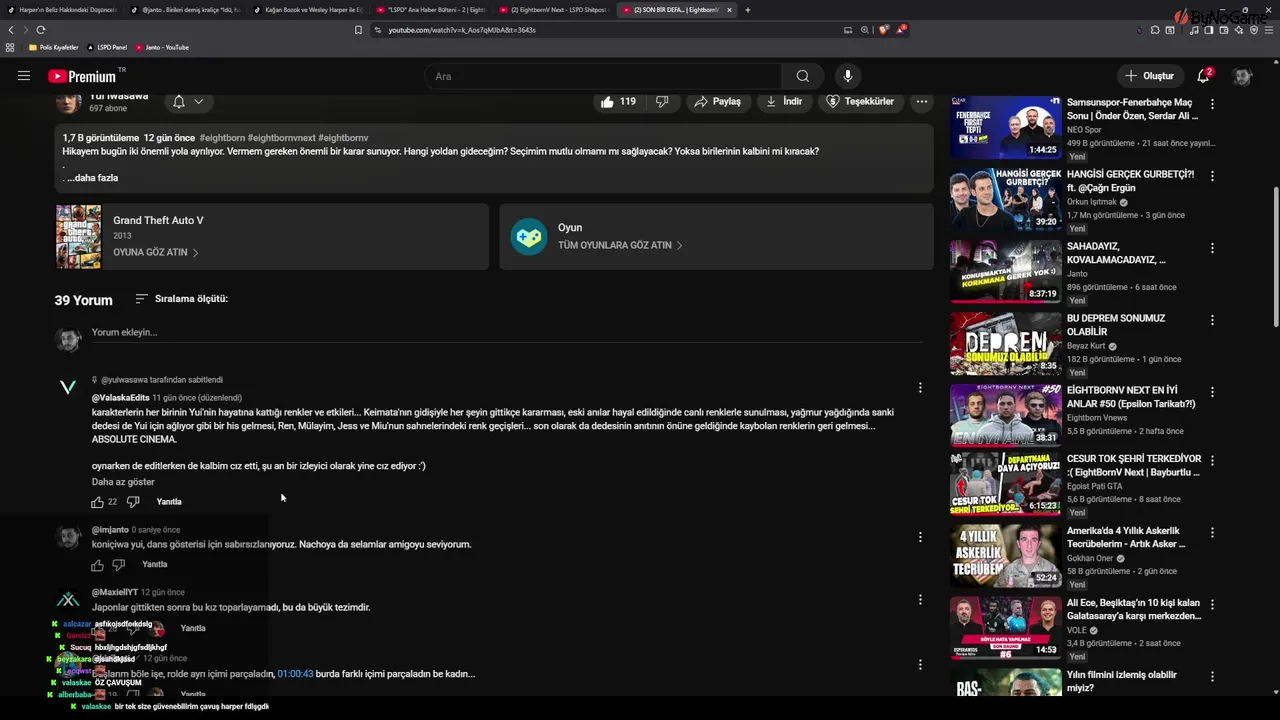Open the @MaxiellYT channel name

pyautogui.click(x=115, y=592)
